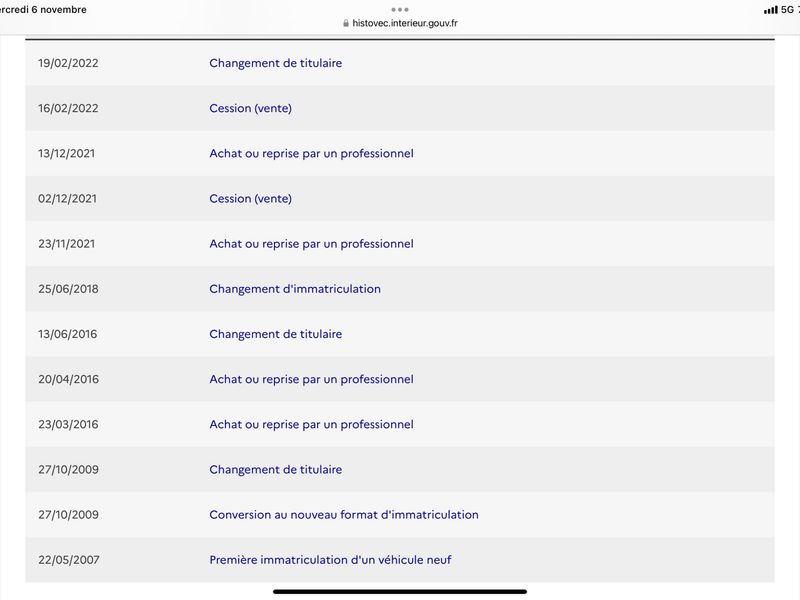Open the histovec.interieur.gouv.fr address field

coord(400,23)
